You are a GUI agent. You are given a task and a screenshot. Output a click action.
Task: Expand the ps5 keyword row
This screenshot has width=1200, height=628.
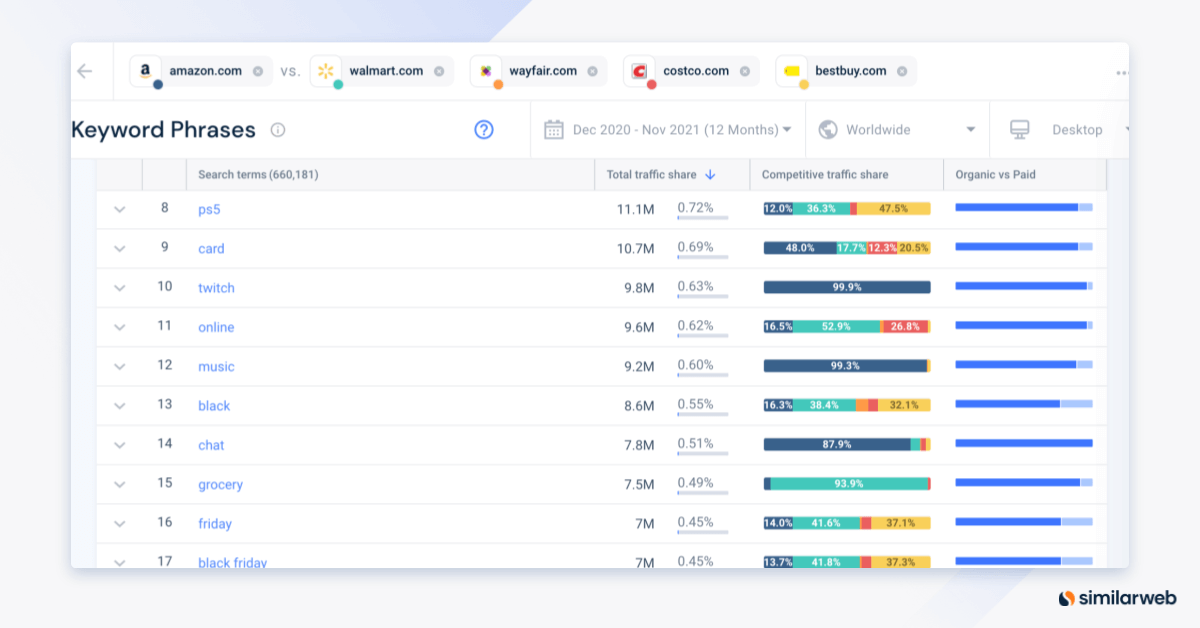pyautogui.click(x=119, y=209)
